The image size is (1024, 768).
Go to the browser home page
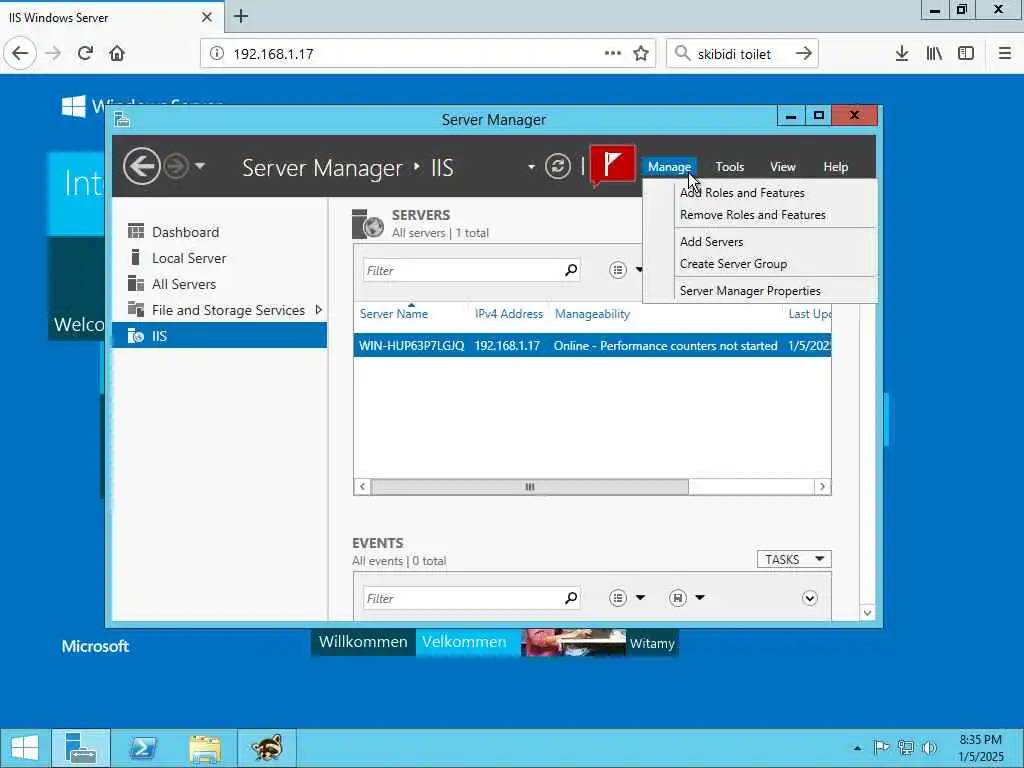click(x=117, y=54)
